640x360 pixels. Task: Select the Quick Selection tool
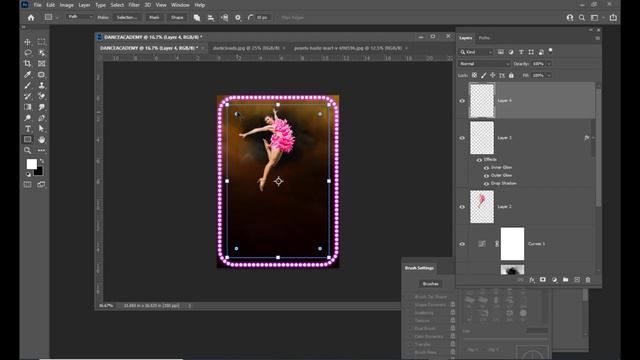(42, 53)
